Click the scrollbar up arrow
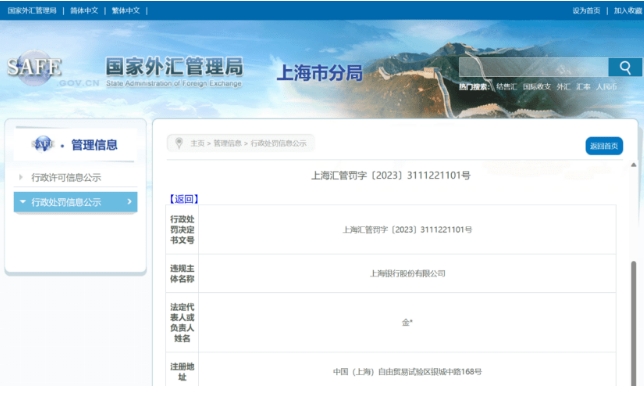 click(633, 165)
